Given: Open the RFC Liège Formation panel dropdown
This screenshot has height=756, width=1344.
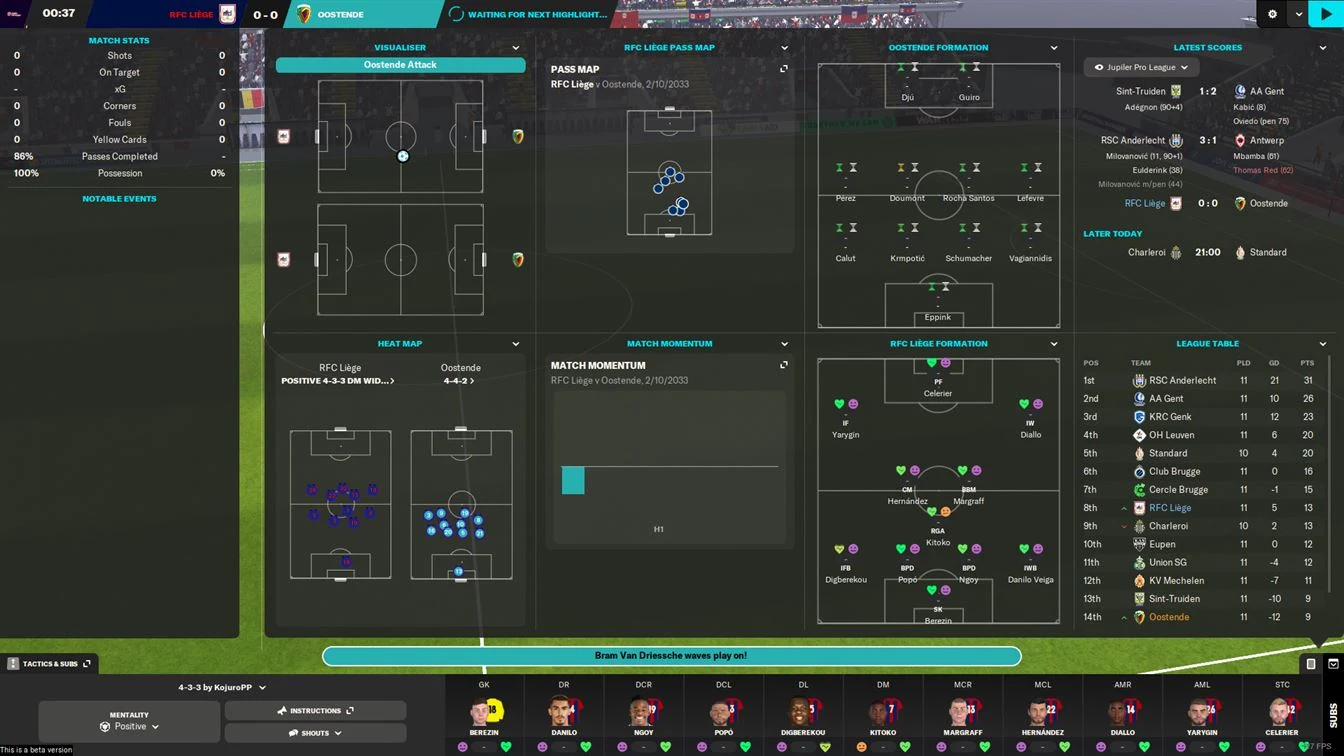Looking at the screenshot, I should (x=1054, y=344).
